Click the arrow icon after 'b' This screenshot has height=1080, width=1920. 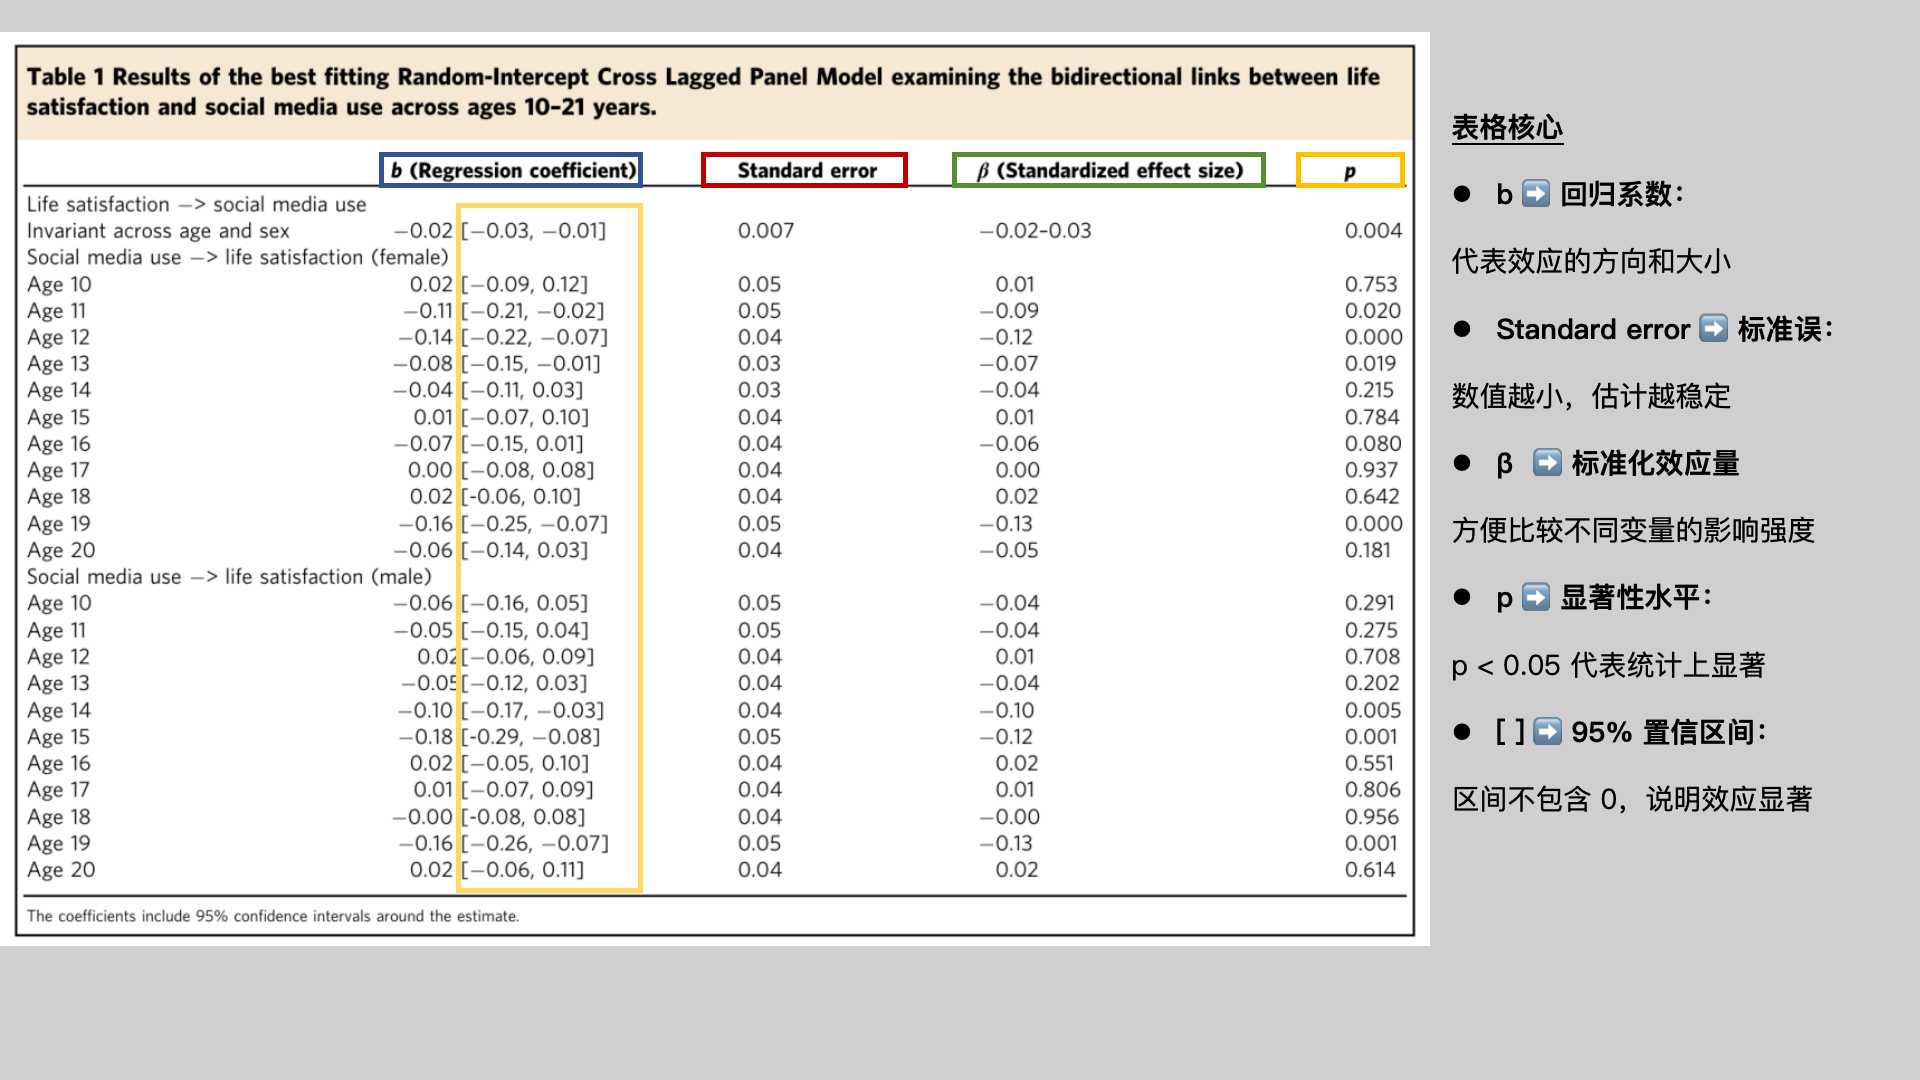1535,194
